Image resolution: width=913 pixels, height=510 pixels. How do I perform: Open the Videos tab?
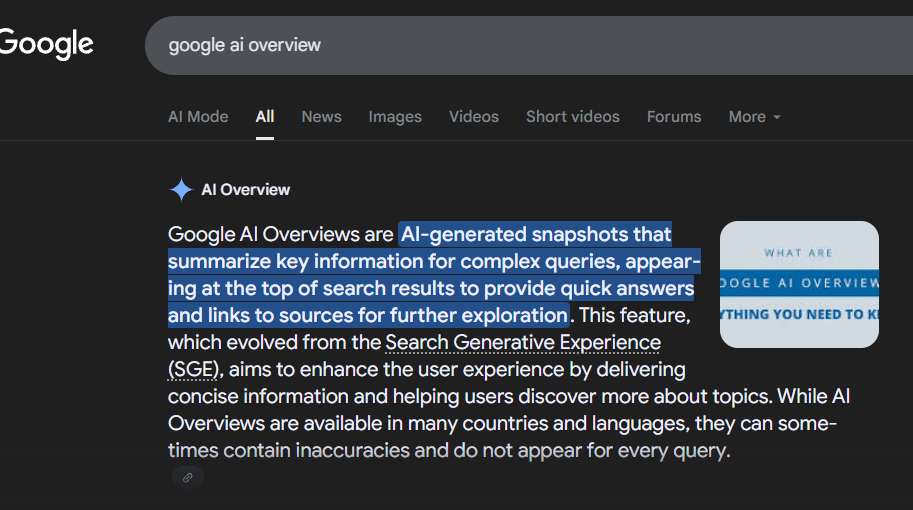[x=474, y=117]
